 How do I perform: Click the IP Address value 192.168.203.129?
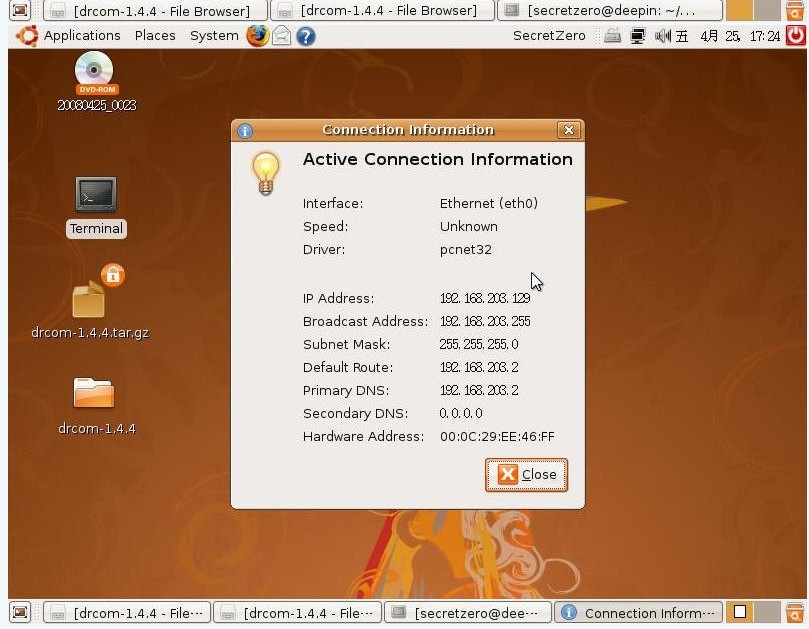pos(485,298)
